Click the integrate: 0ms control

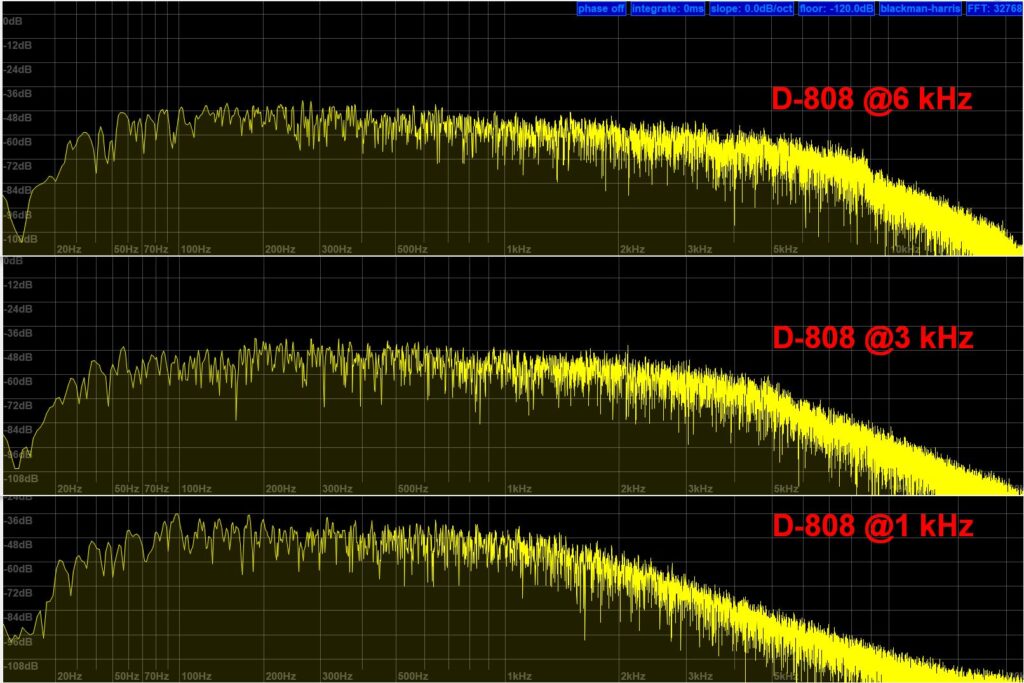point(665,9)
